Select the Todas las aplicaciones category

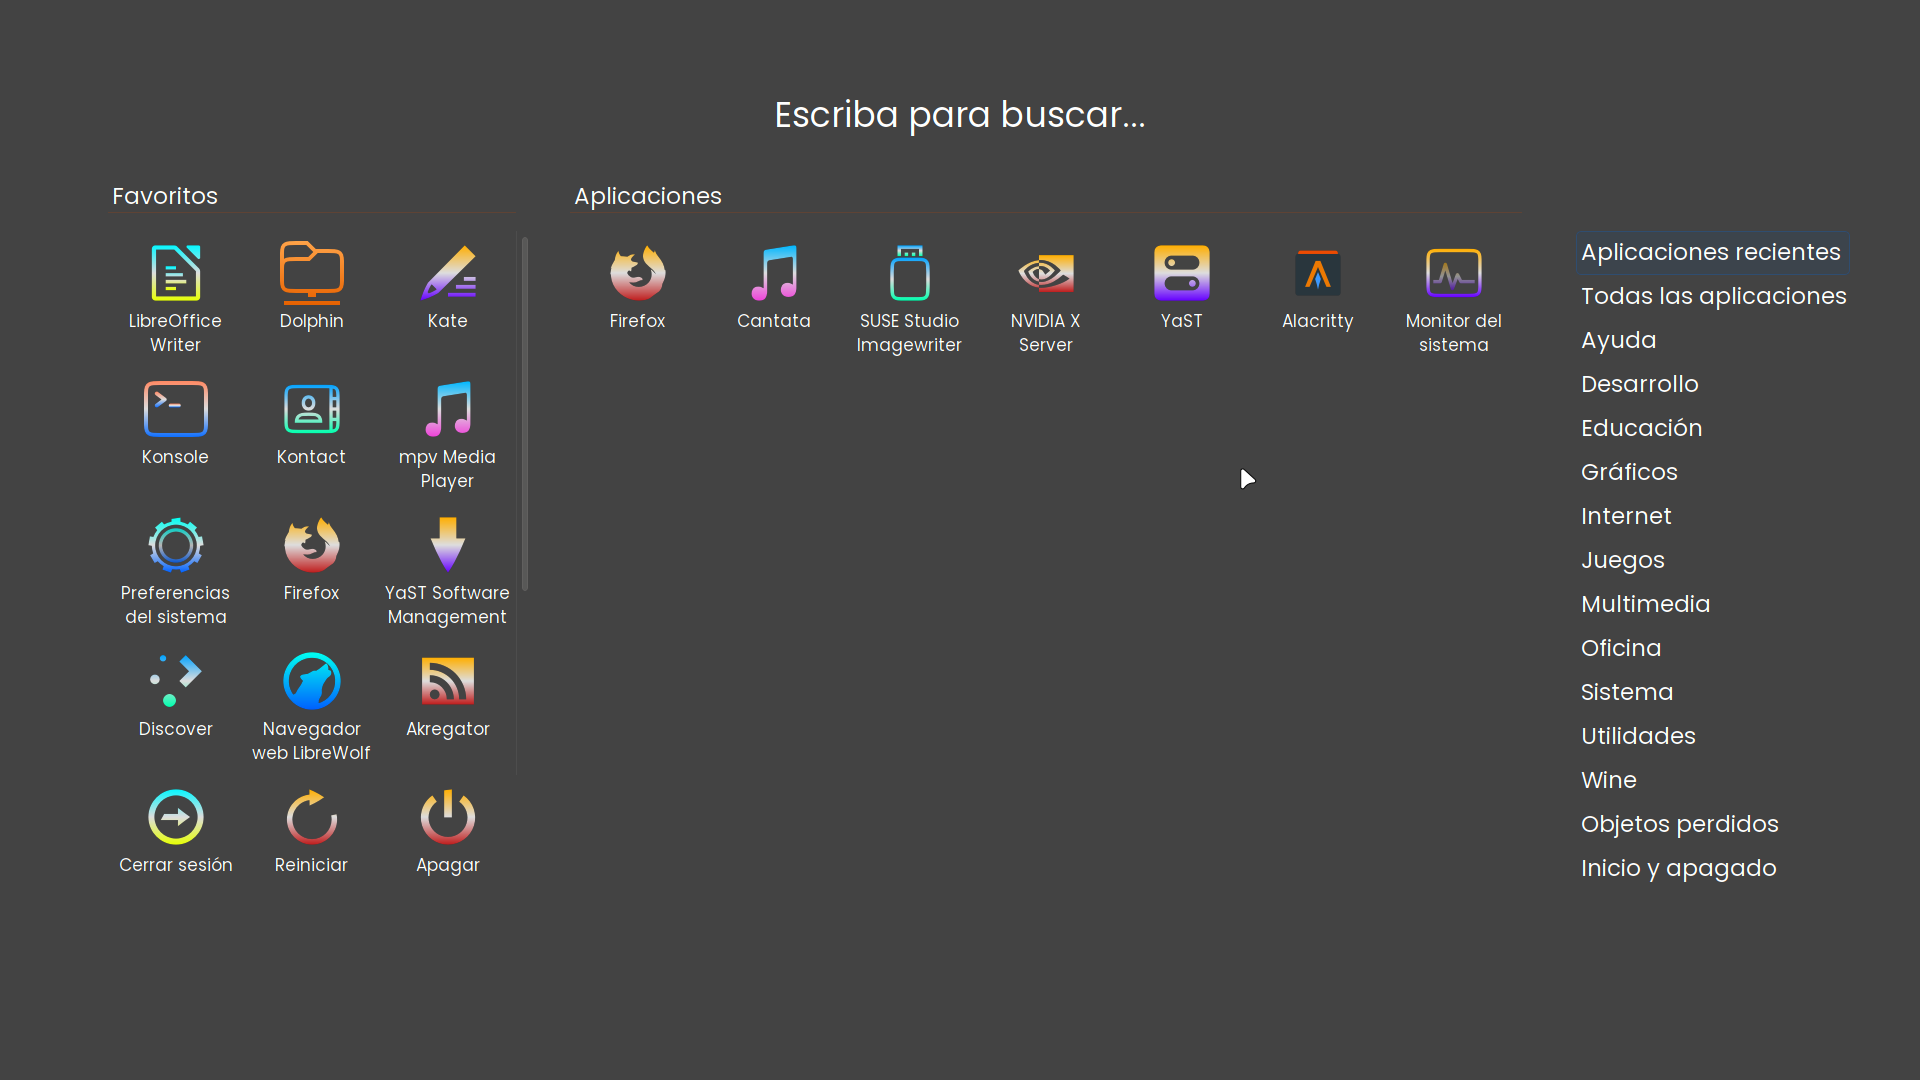pyautogui.click(x=1712, y=297)
